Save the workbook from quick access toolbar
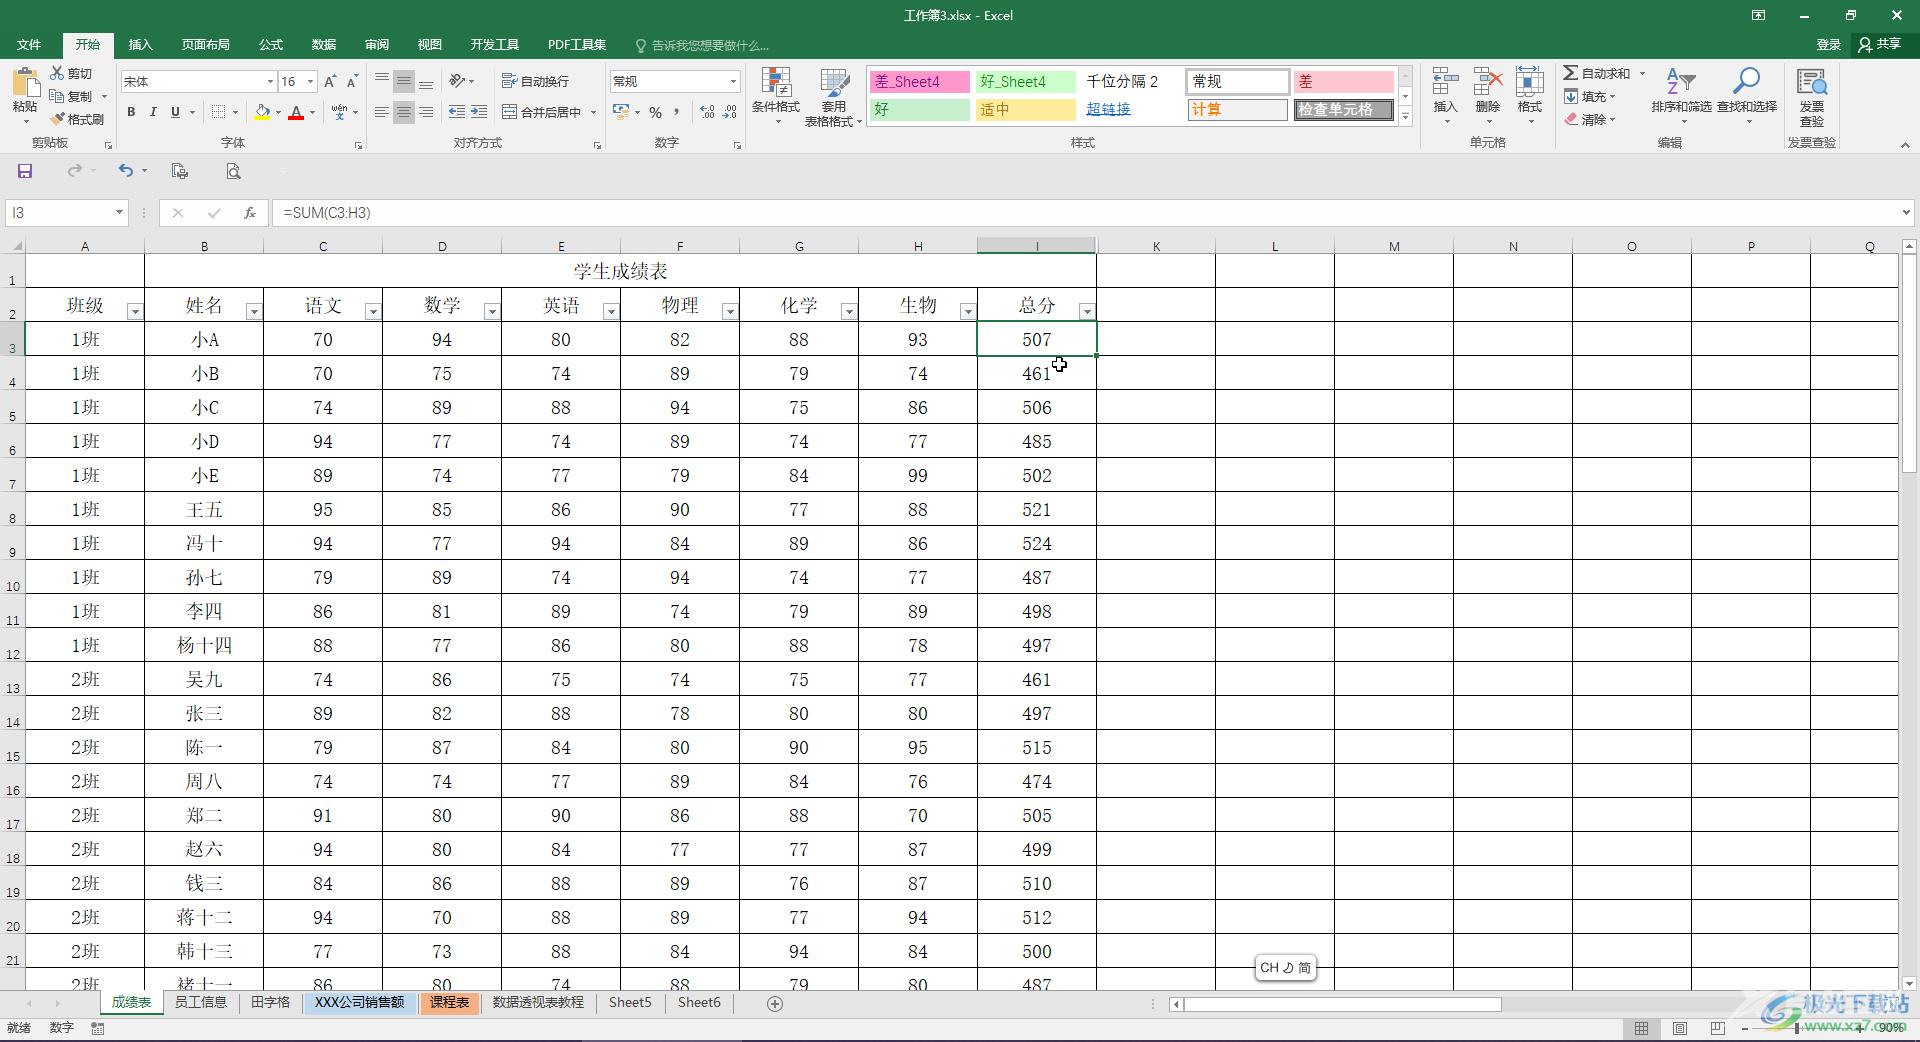 [25, 171]
